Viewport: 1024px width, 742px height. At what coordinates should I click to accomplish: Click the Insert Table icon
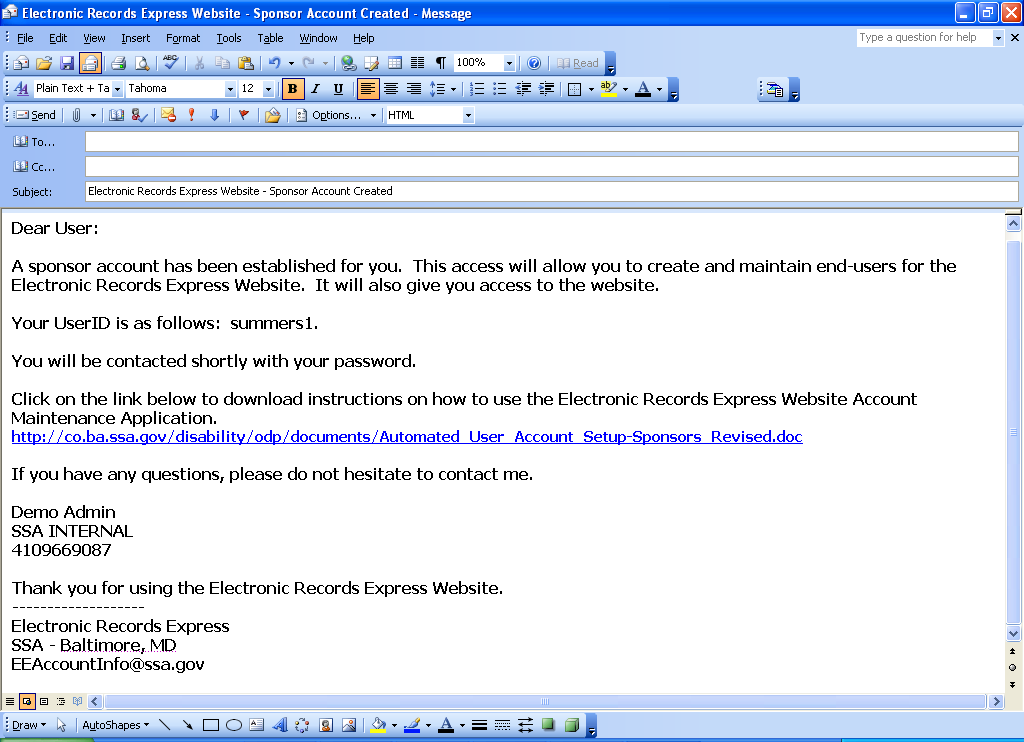[394, 63]
